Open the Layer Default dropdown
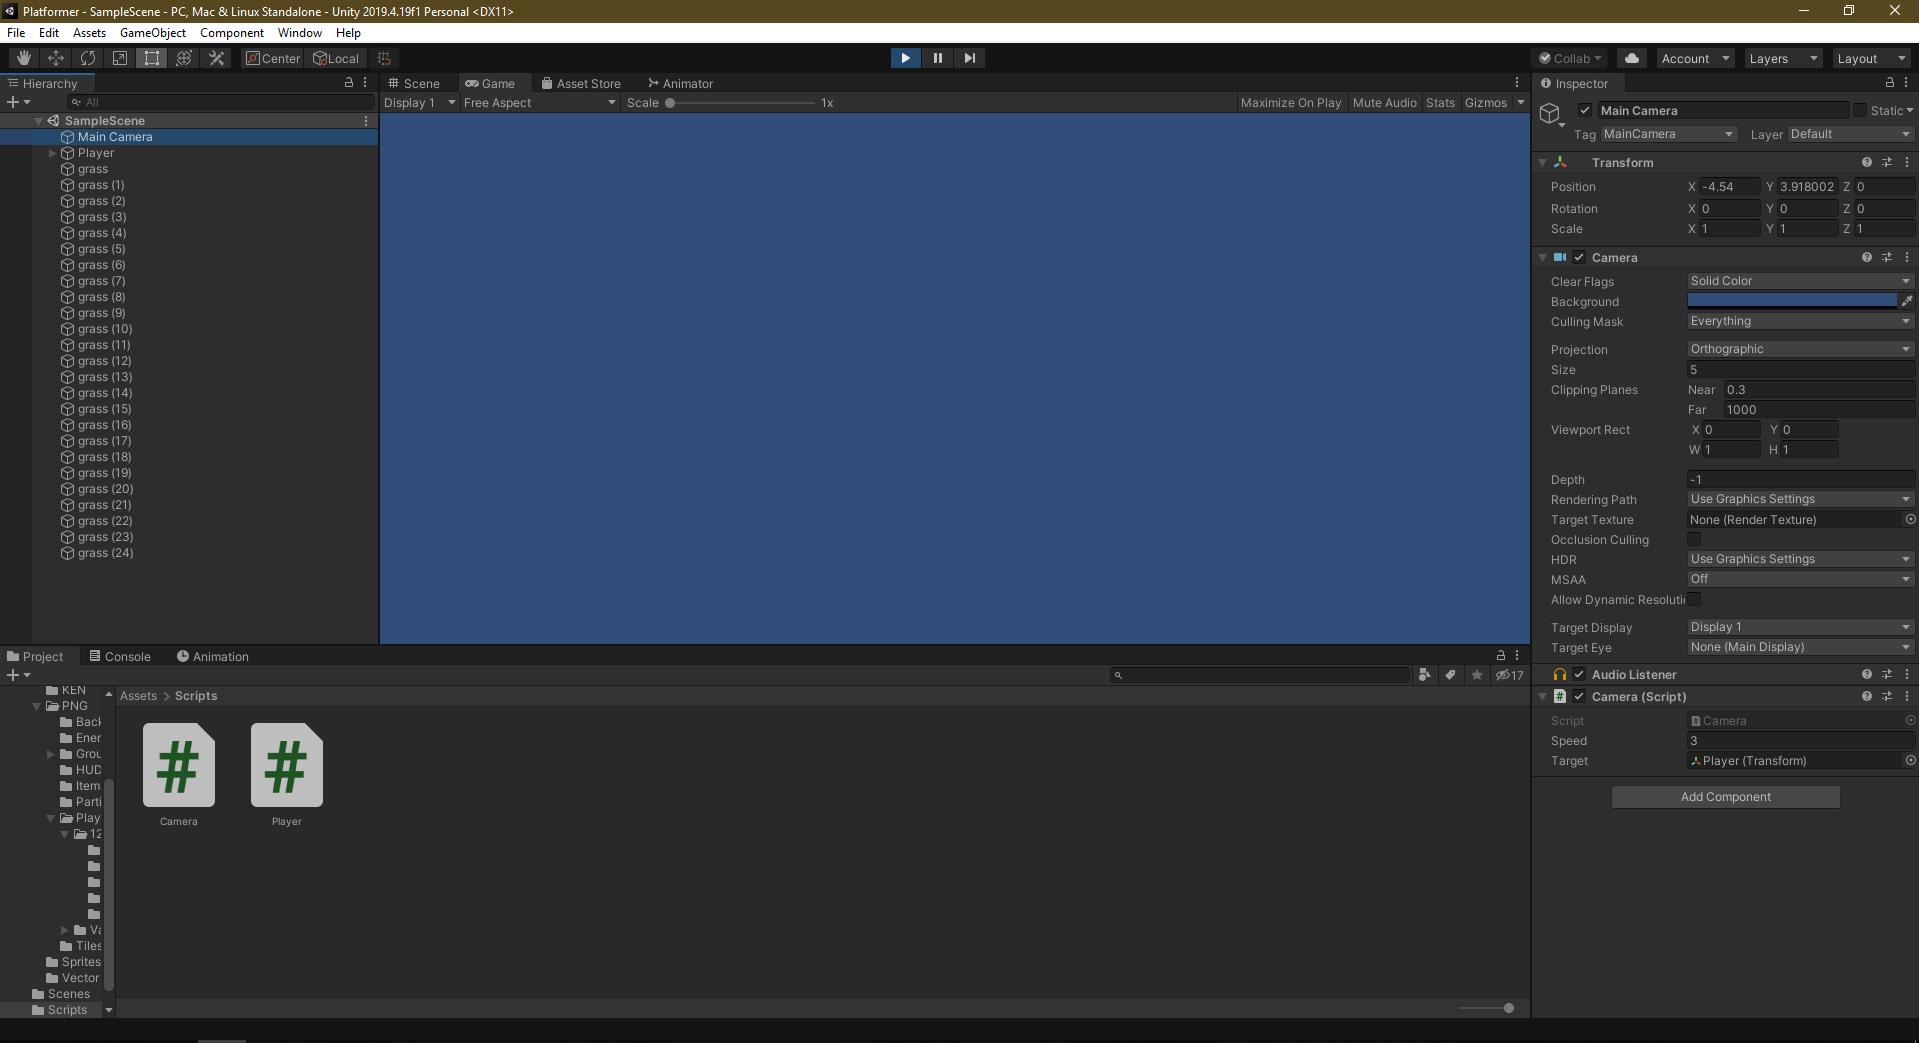 [x=1850, y=134]
